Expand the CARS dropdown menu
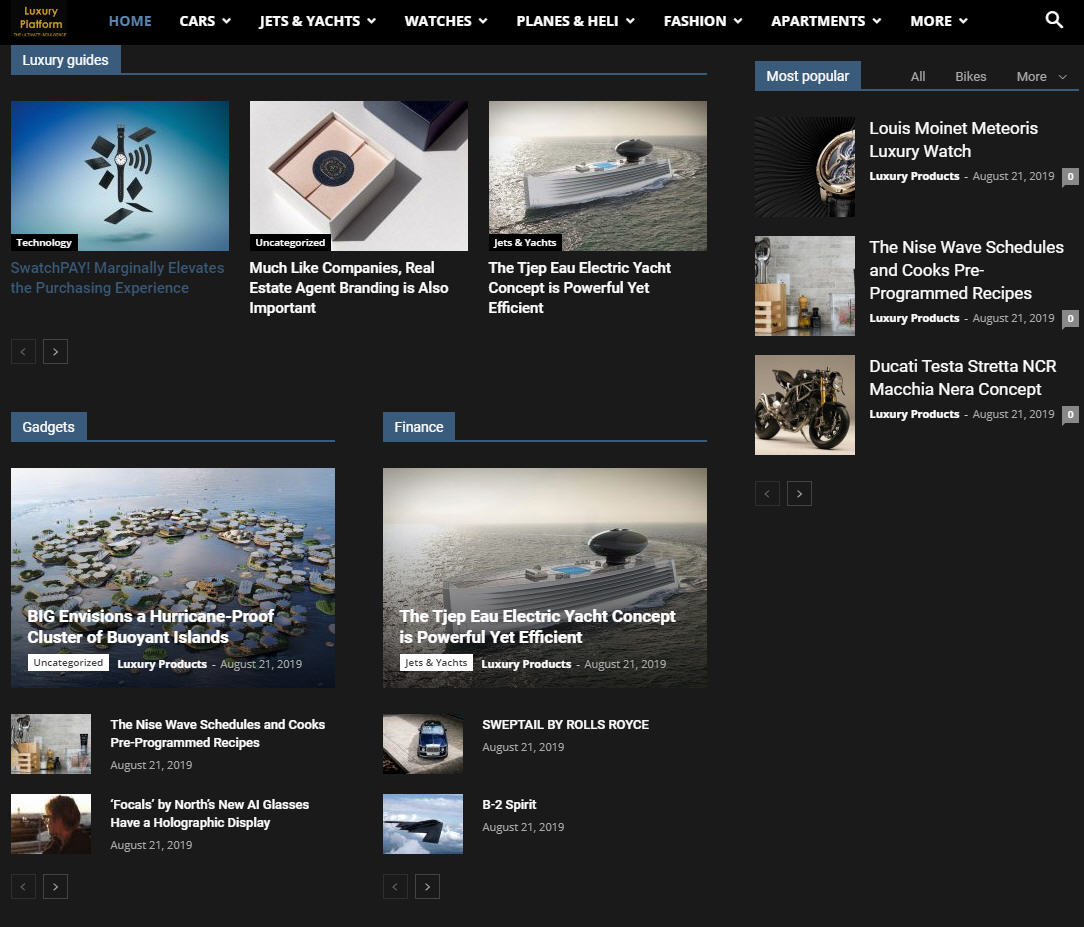The width and height of the screenshot is (1084, 927). [x=205, y=21]
